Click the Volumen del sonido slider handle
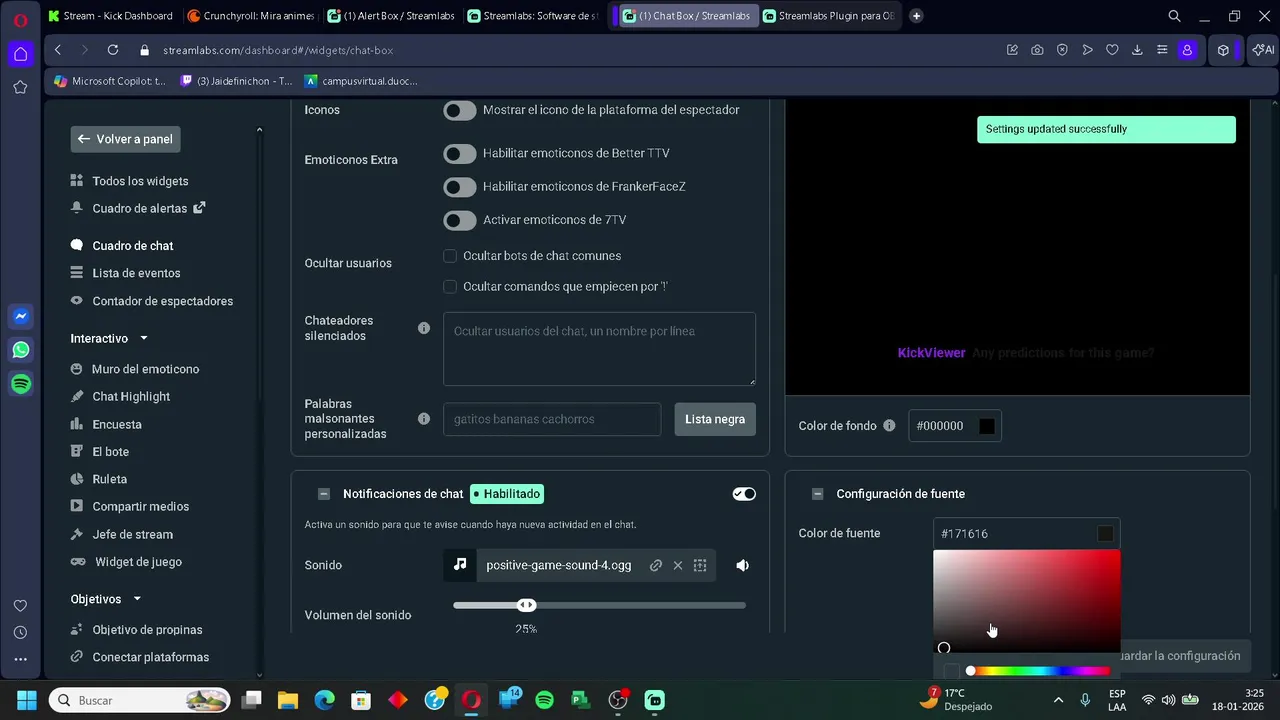 click(526, 605)
